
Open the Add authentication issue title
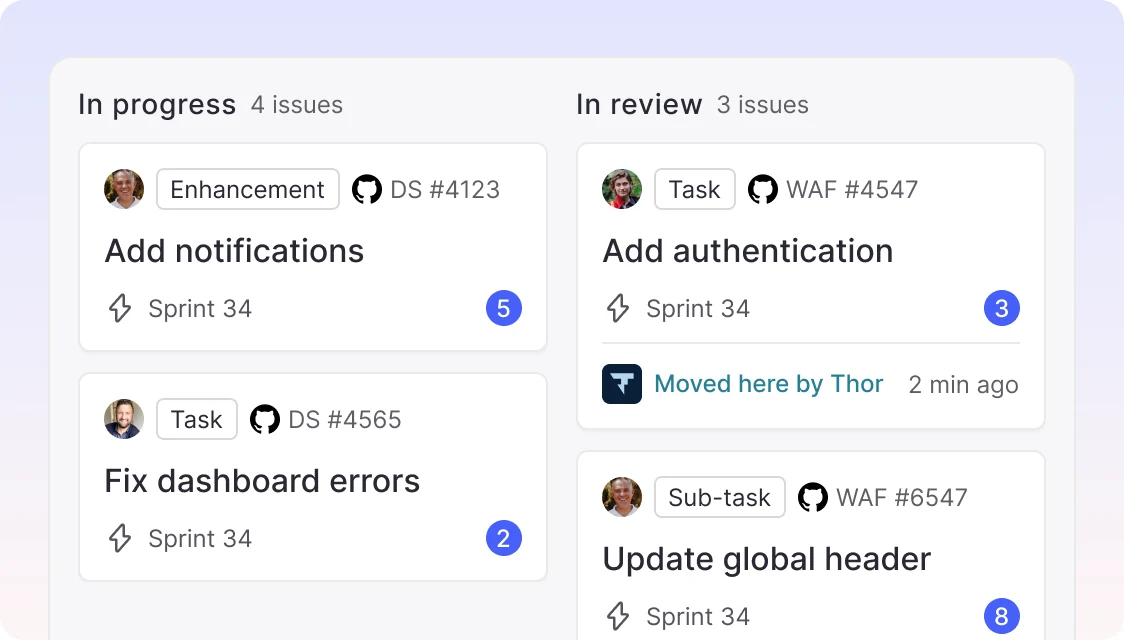point(748,251)
